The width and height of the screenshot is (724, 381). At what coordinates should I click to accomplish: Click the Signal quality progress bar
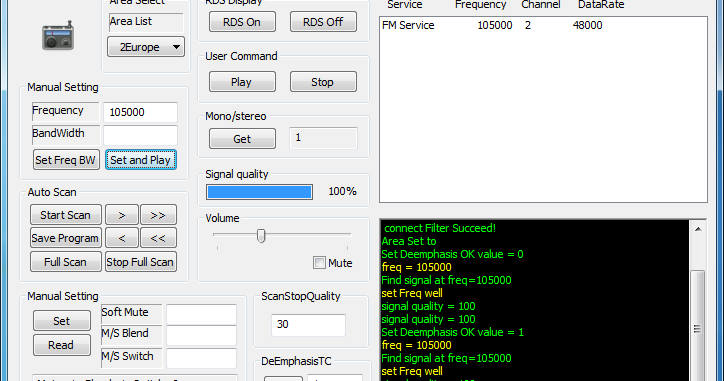(x=259, y=192)
